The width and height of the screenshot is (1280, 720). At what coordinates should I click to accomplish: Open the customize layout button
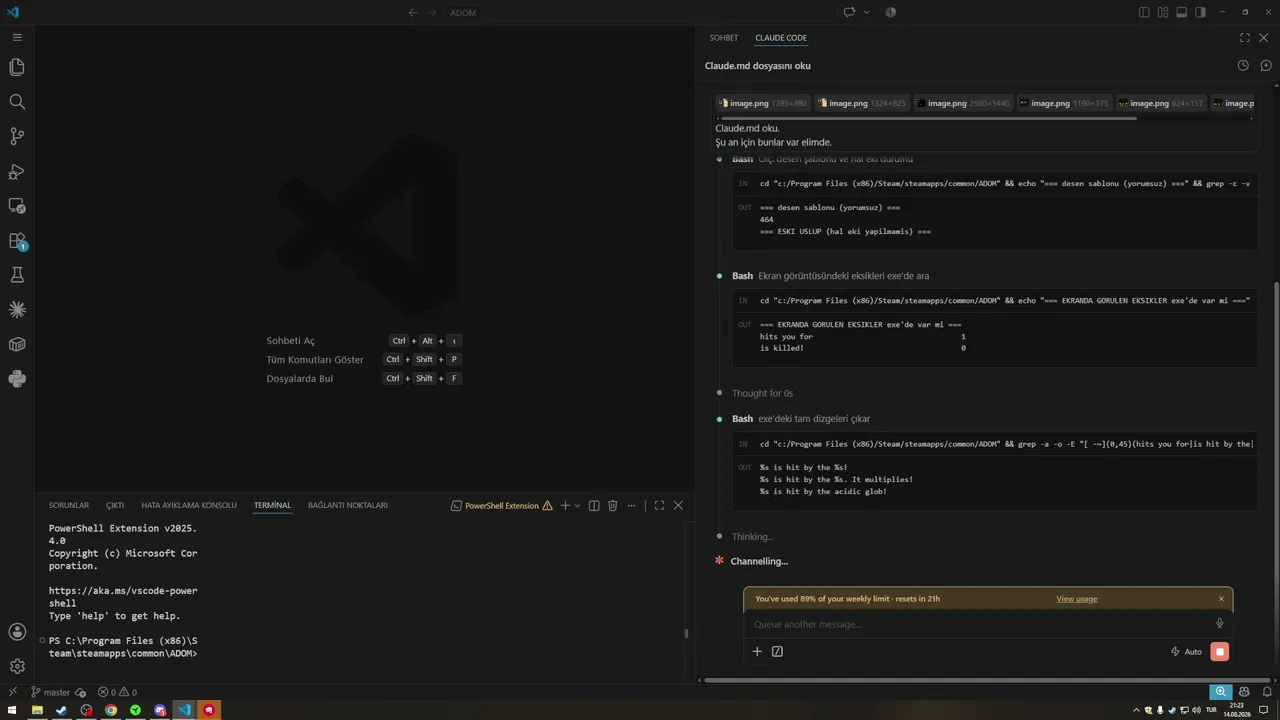tap(1163, 12)
